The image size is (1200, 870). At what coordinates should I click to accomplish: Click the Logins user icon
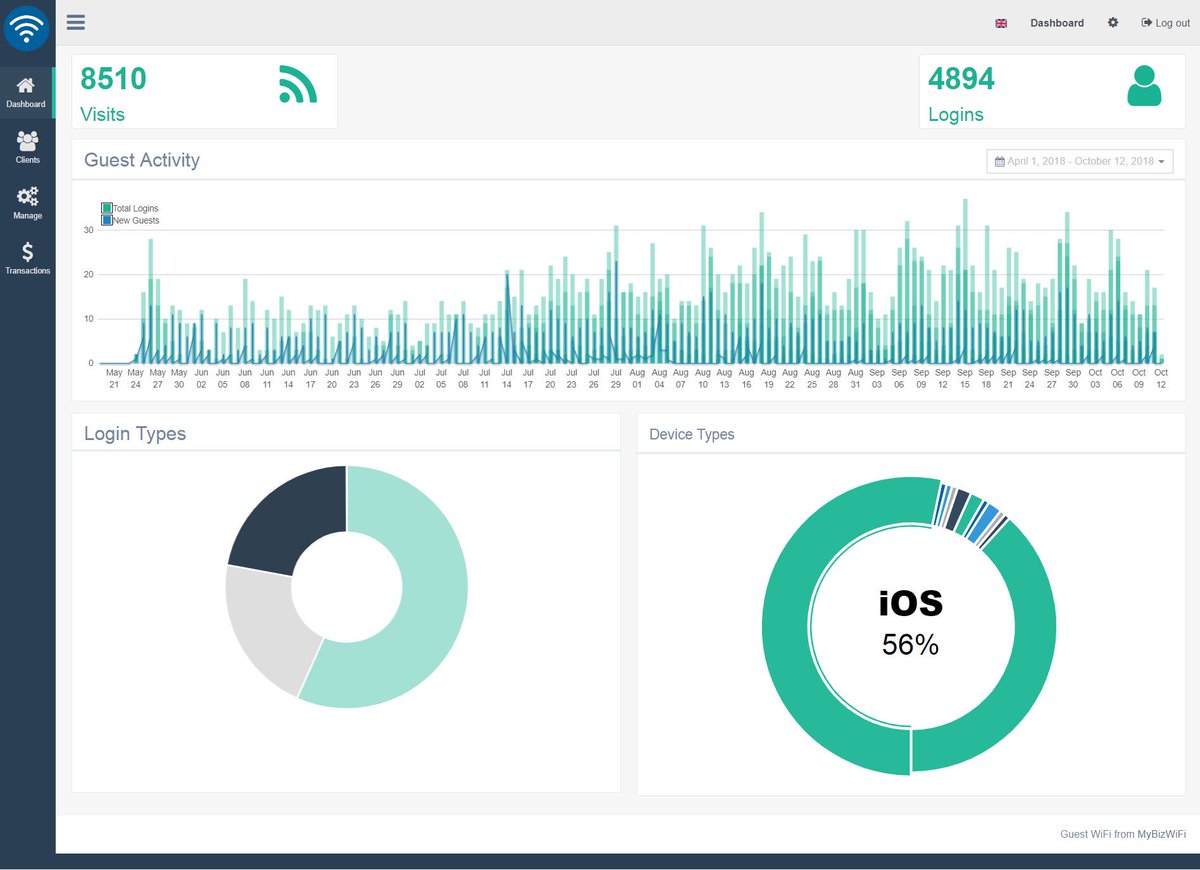tap(1144, 86)
